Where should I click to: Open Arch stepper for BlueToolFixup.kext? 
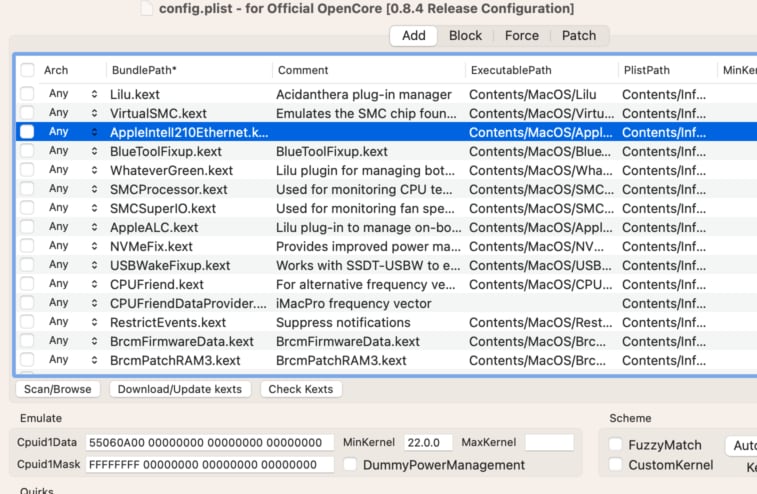pos(94,151)
